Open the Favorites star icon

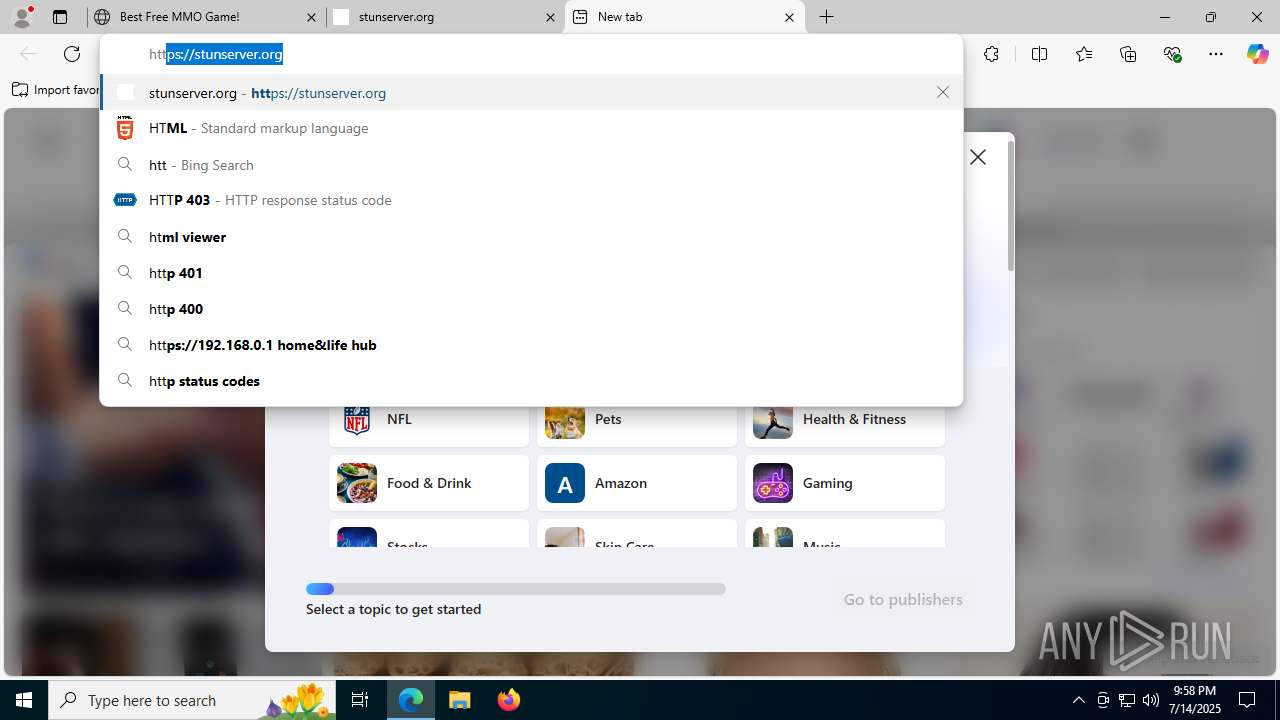tap(1084, 54)
